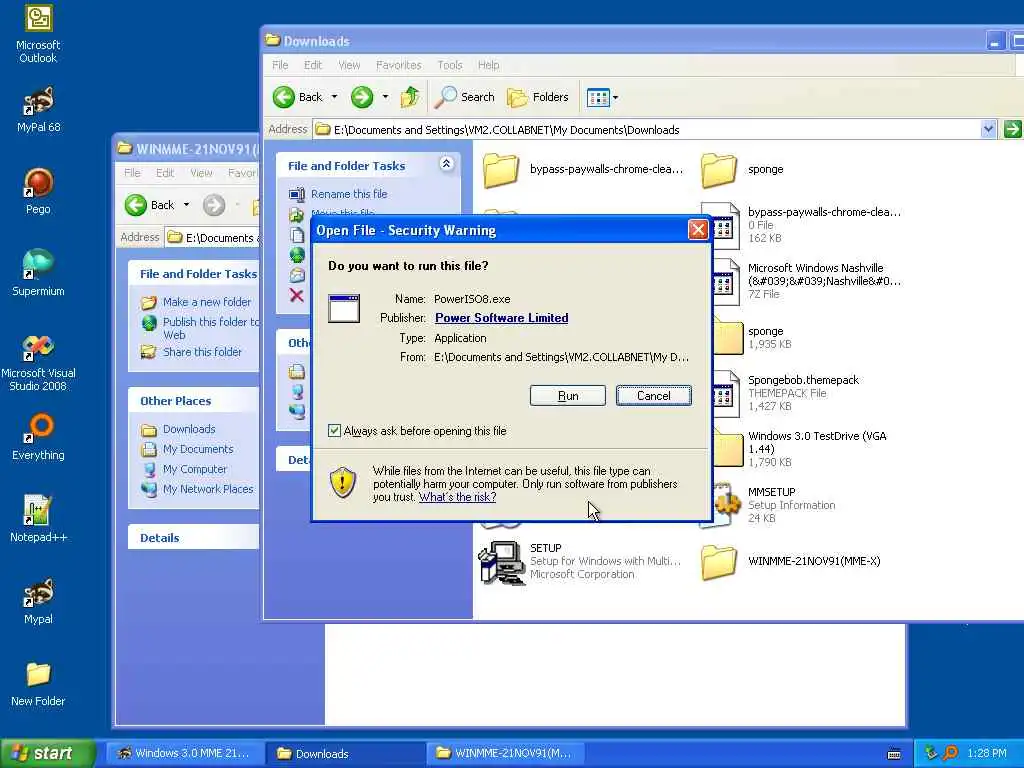Select New Folder on desktop

coord(38,683)
